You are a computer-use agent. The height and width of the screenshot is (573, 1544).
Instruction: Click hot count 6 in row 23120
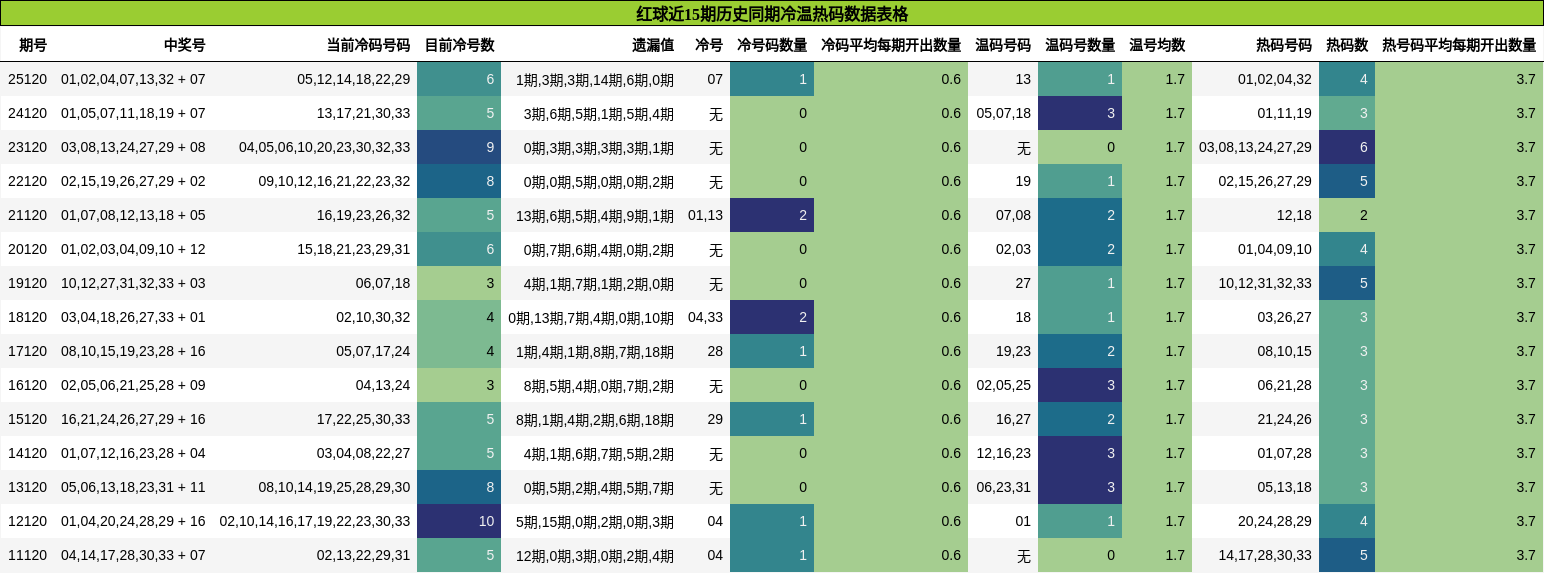pos(1347,147)
